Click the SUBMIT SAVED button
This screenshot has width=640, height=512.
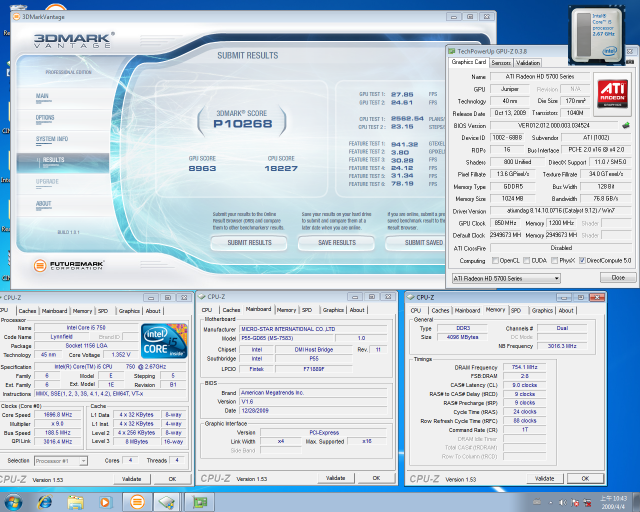(x=416, y=243)
